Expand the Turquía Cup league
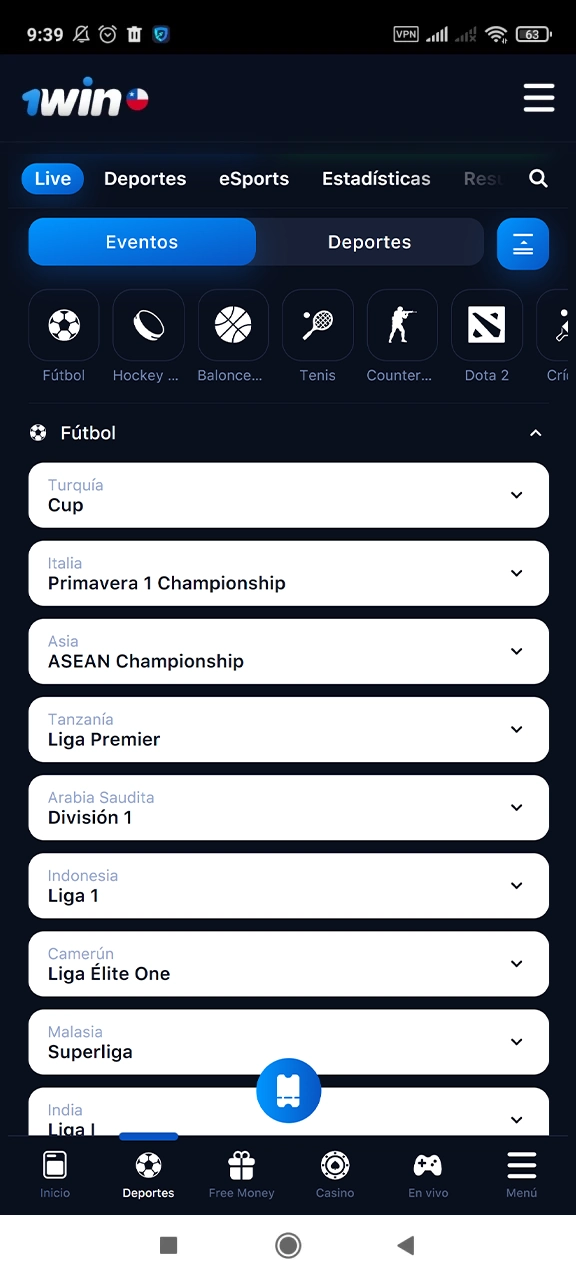The image size is (576, 1280). pos(517,495)
